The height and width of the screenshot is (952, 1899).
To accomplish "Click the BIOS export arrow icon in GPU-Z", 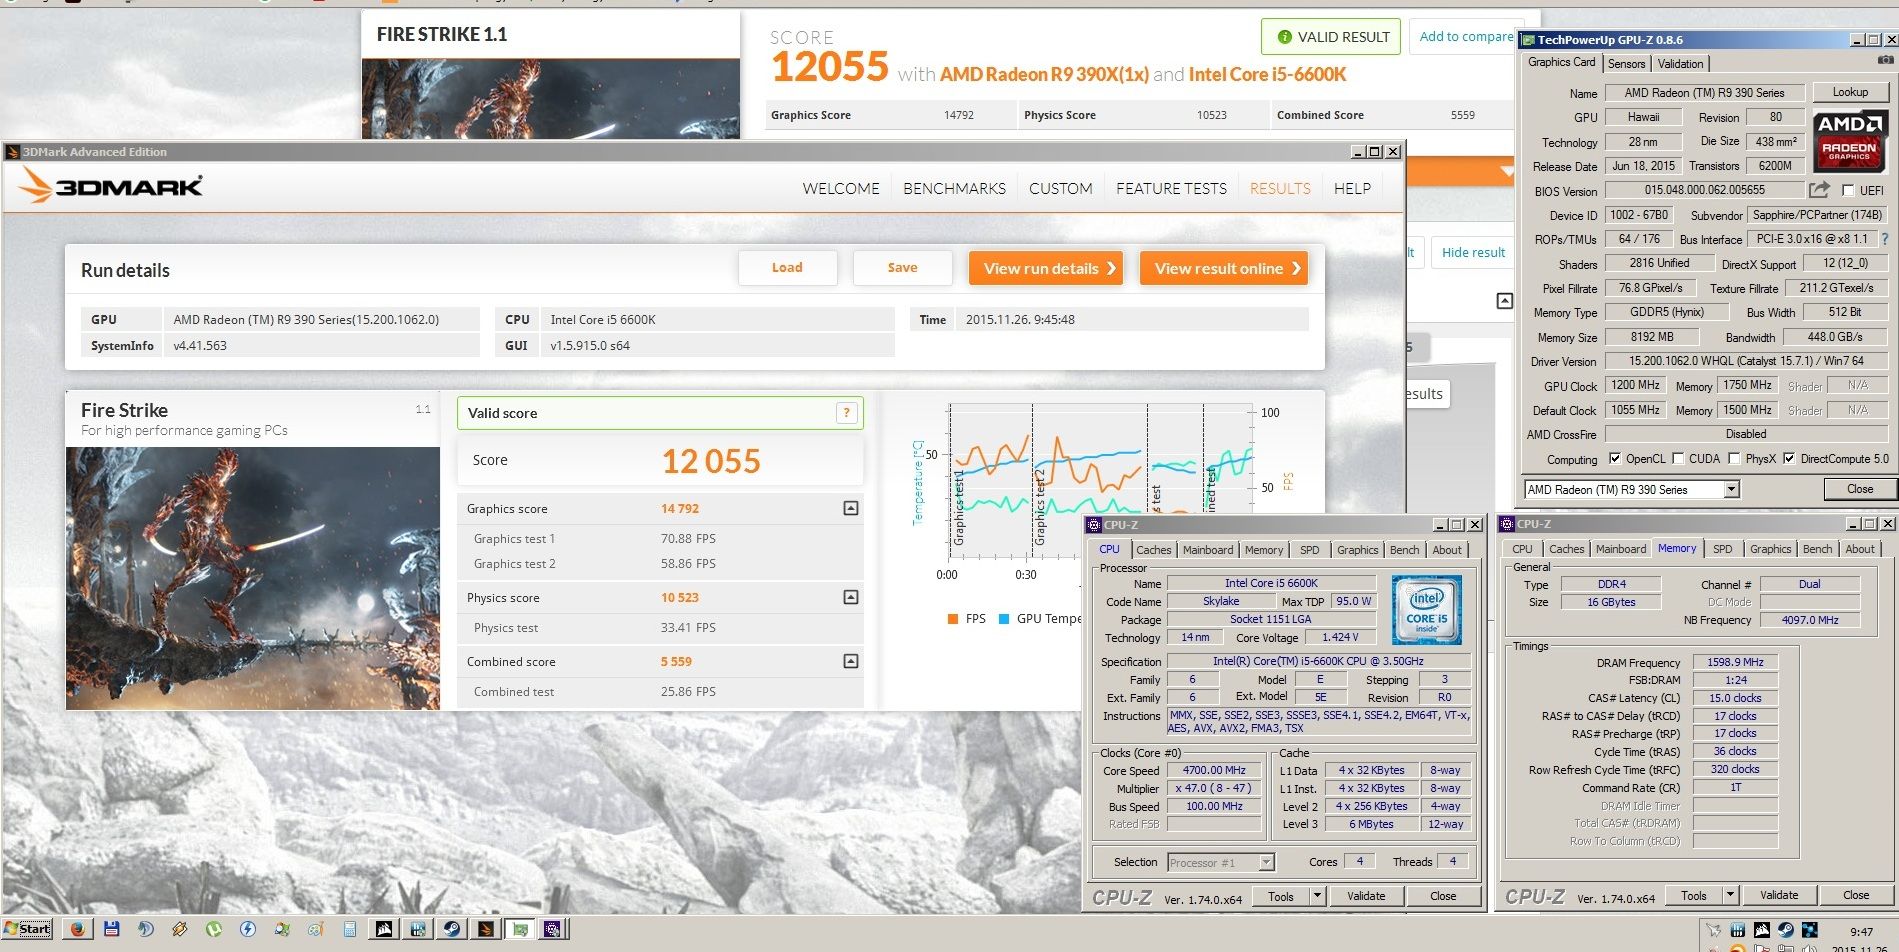I will tap(1819, 190).
